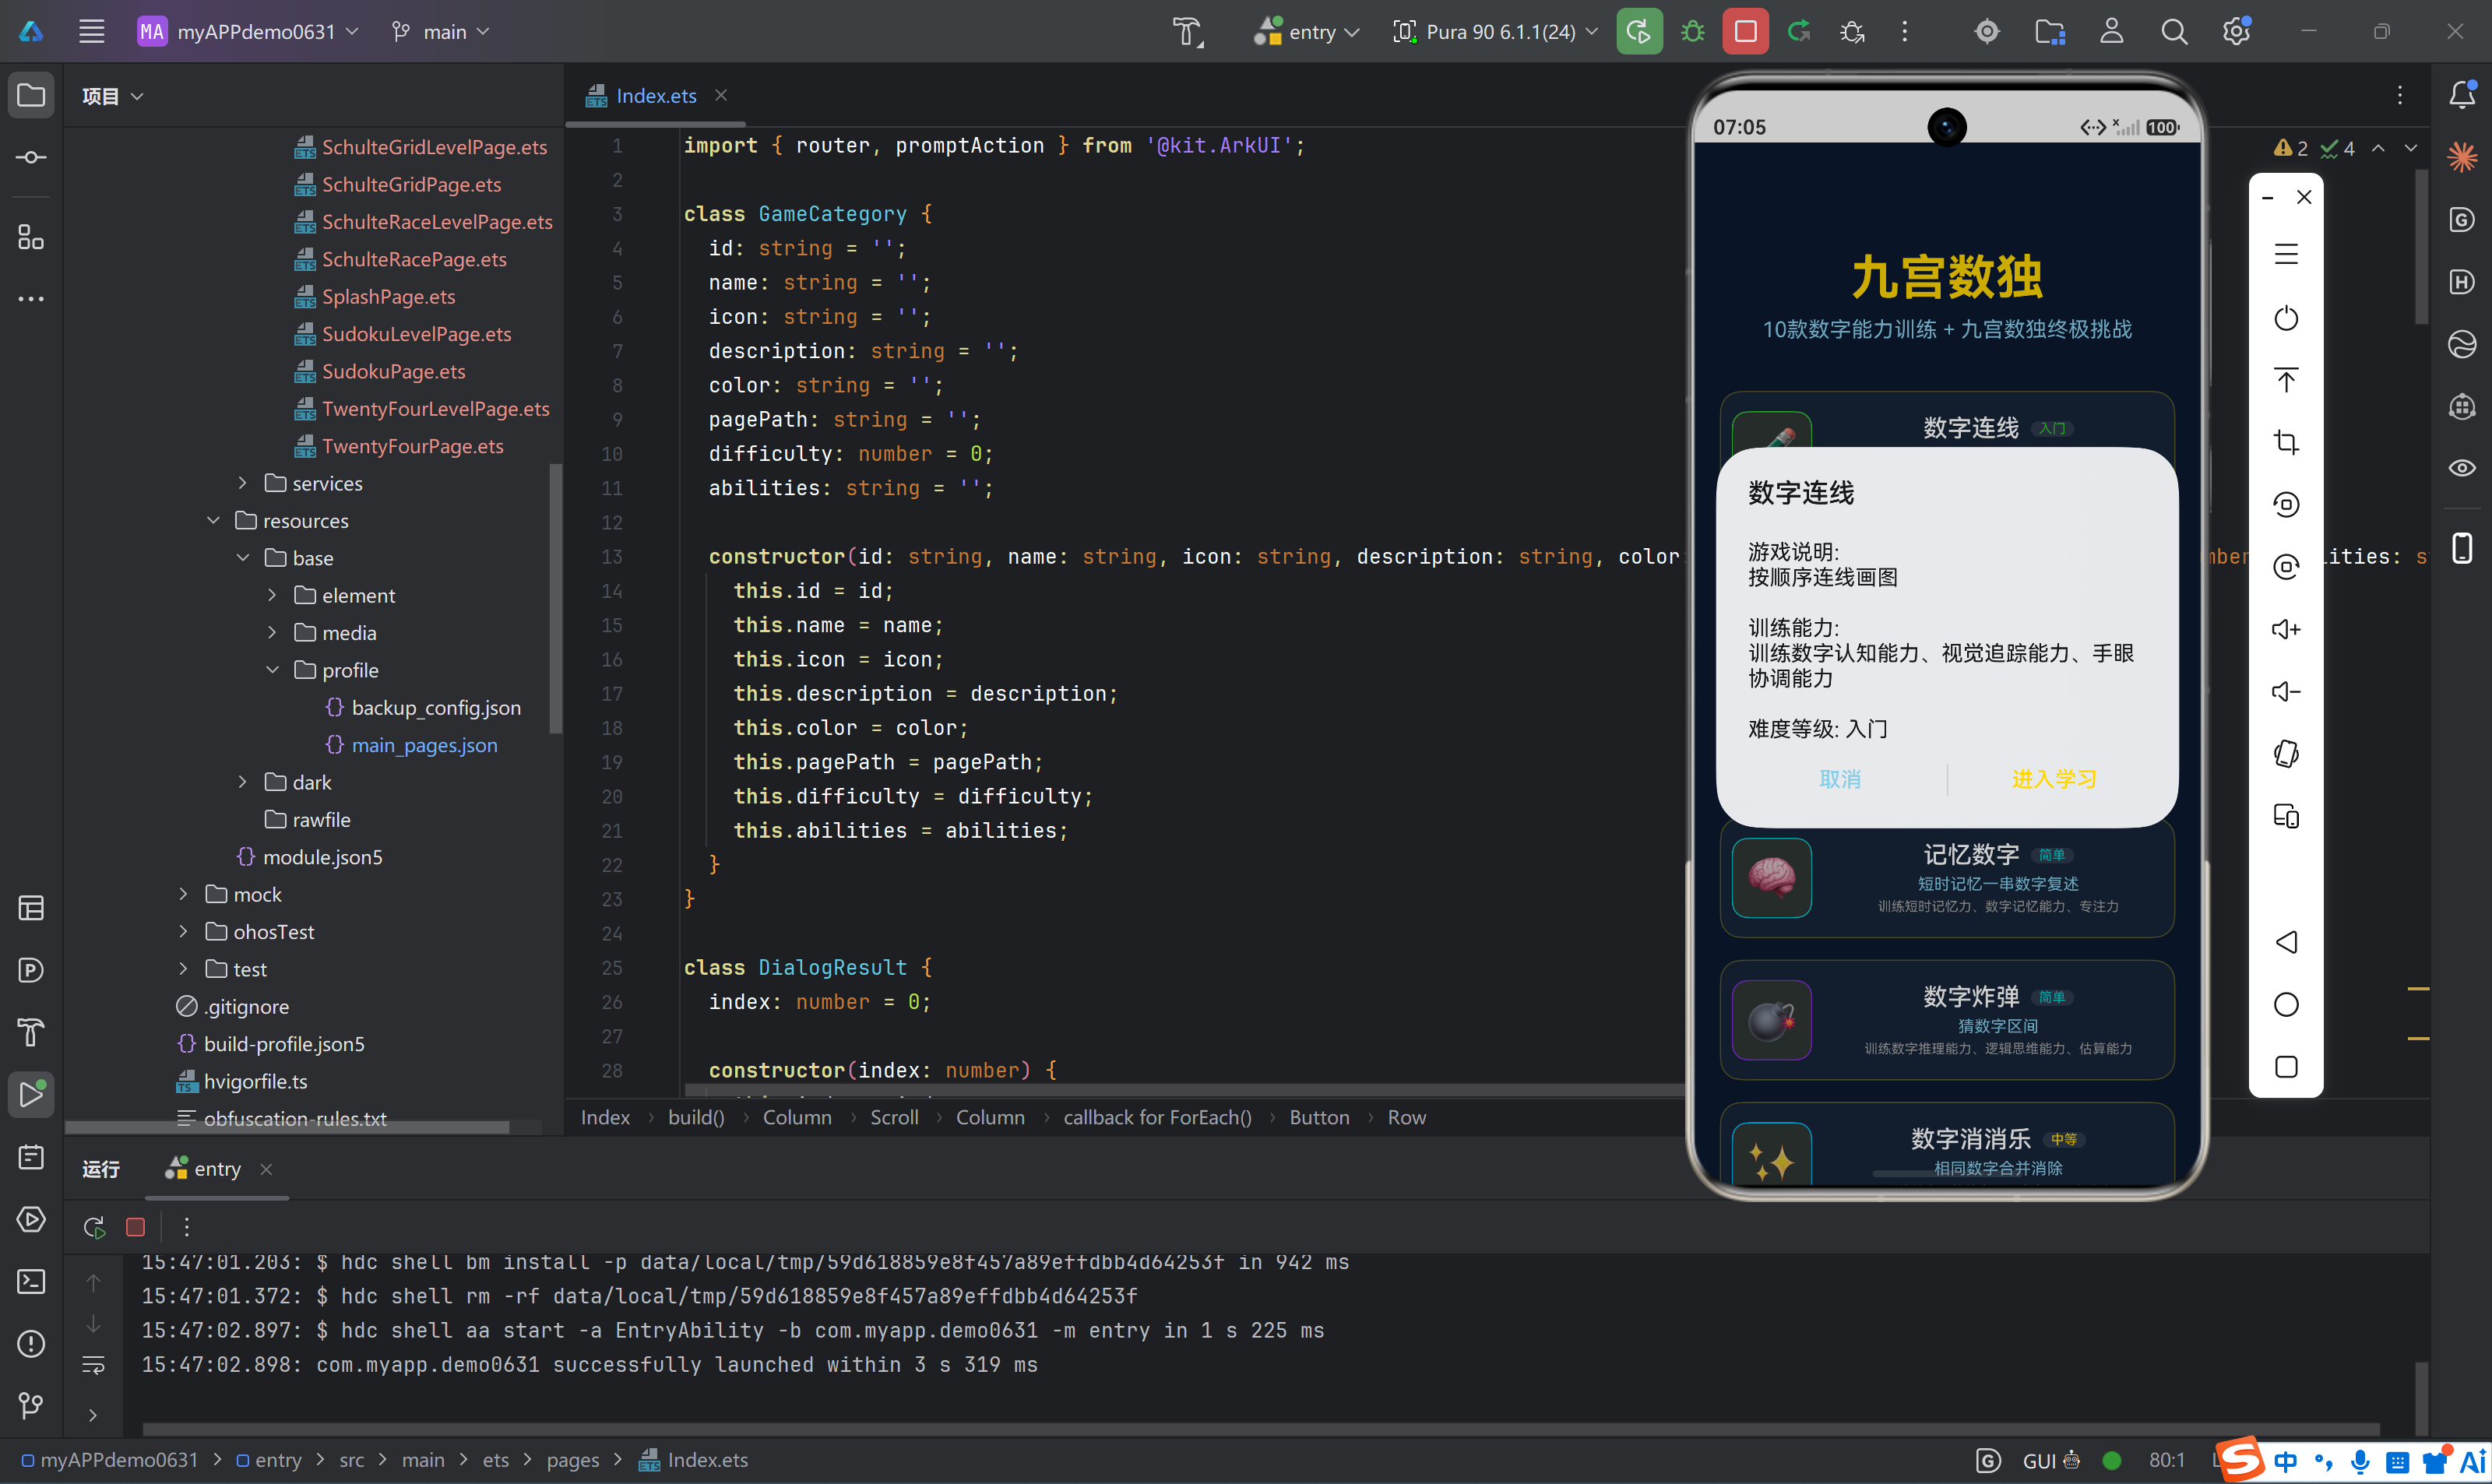Click the green Run entry button
This screenshot has width=2492, height=1484.
click(1639, 32)
